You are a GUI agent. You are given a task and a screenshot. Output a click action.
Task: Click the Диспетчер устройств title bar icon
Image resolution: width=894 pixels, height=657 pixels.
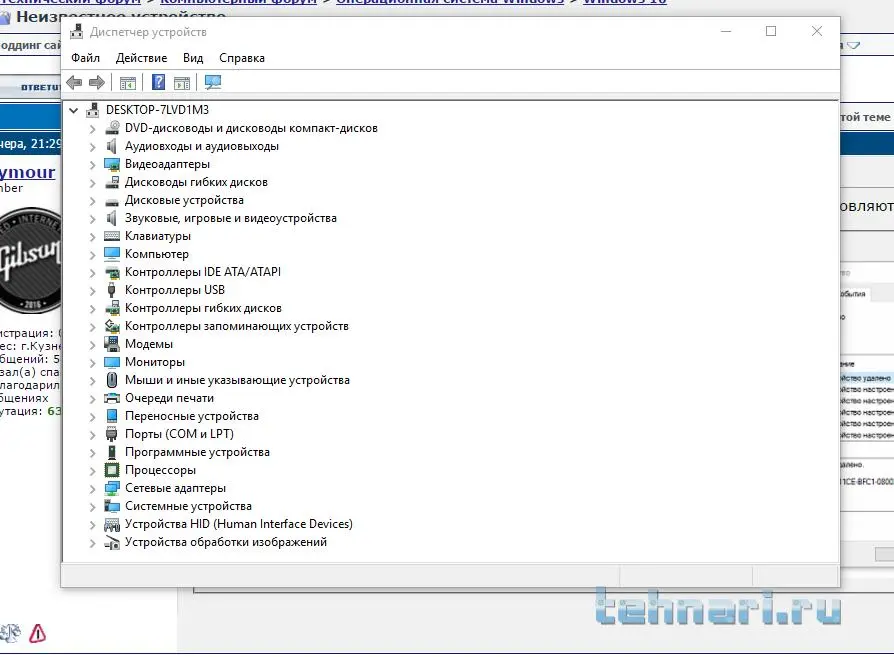click(76, 32)
